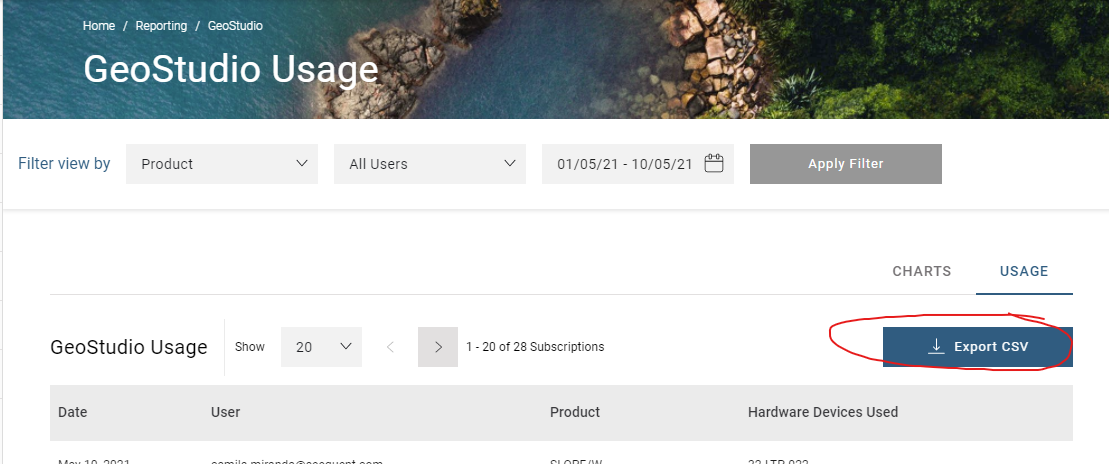Click the '1 - 20 of 28 Subscriptions' text
The image size is (1109, 464).
pyautogui.click(x=535, y=347)
